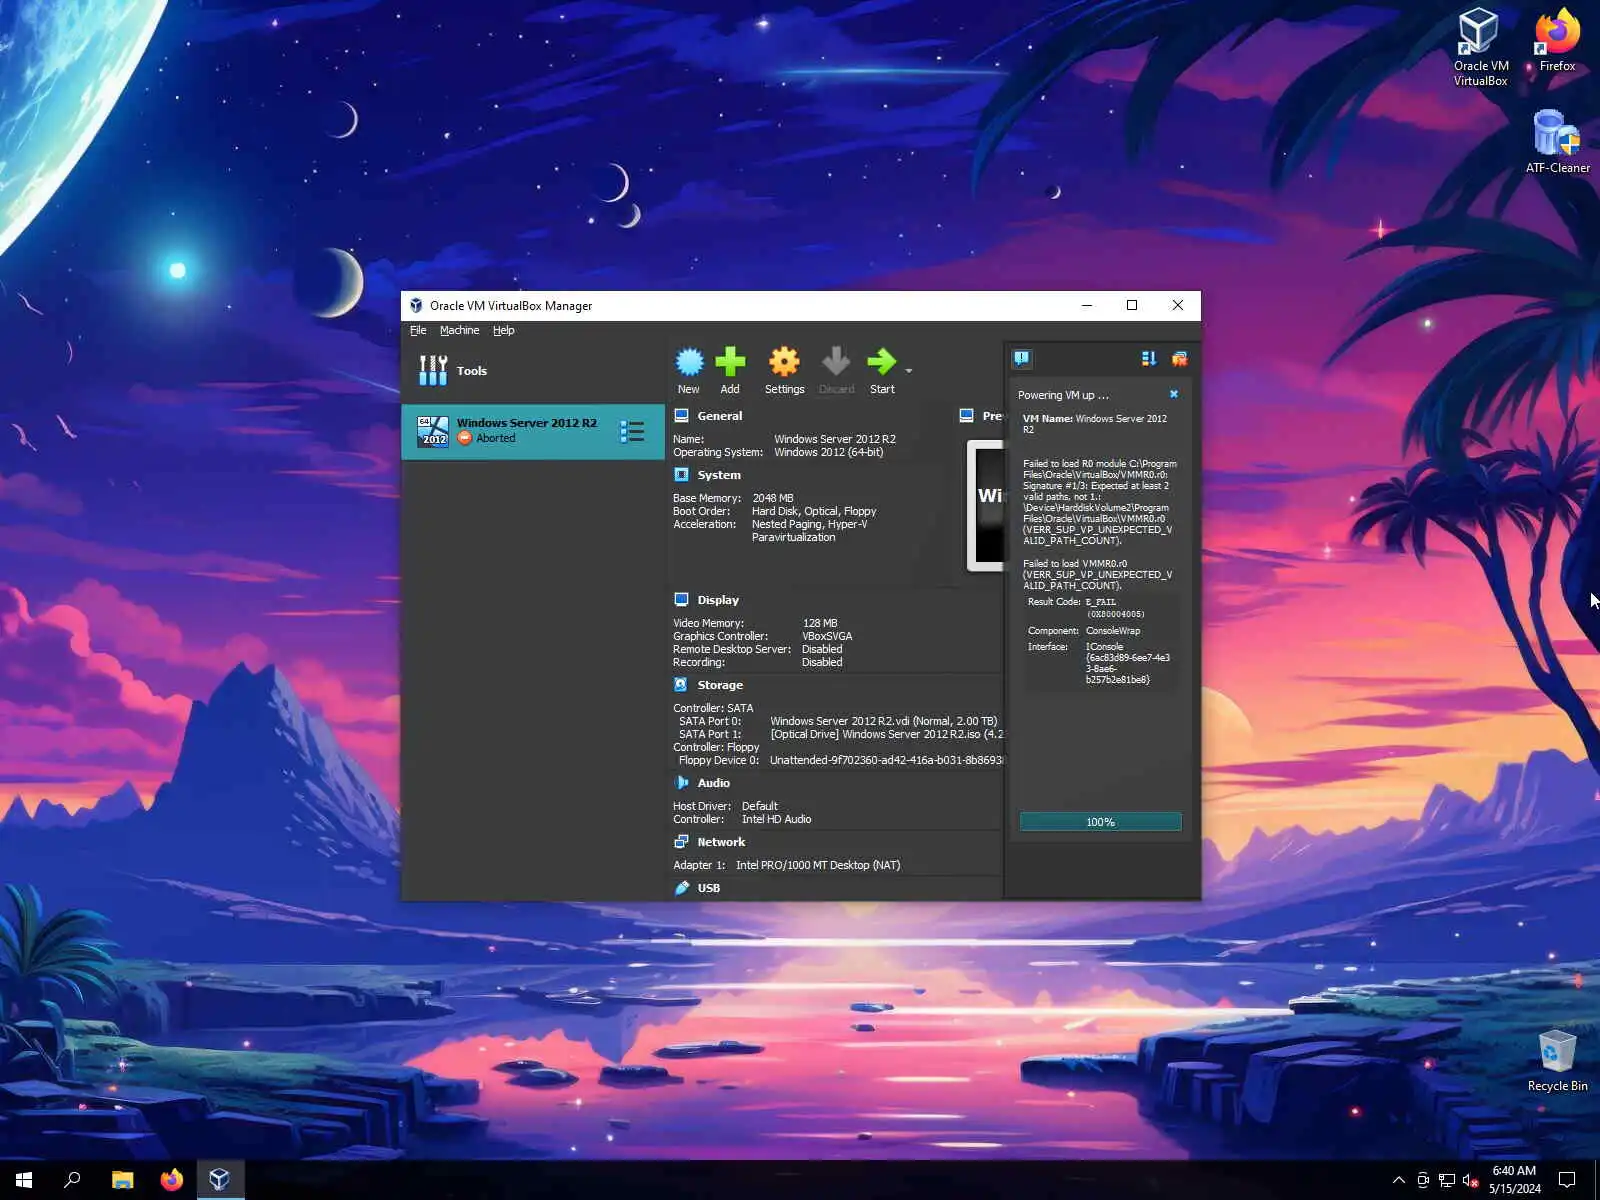Open the ATF-Cleaner desktop shortcut
The width and height of the screenshot is (1600, 1200).
[x=1557, y=141]
